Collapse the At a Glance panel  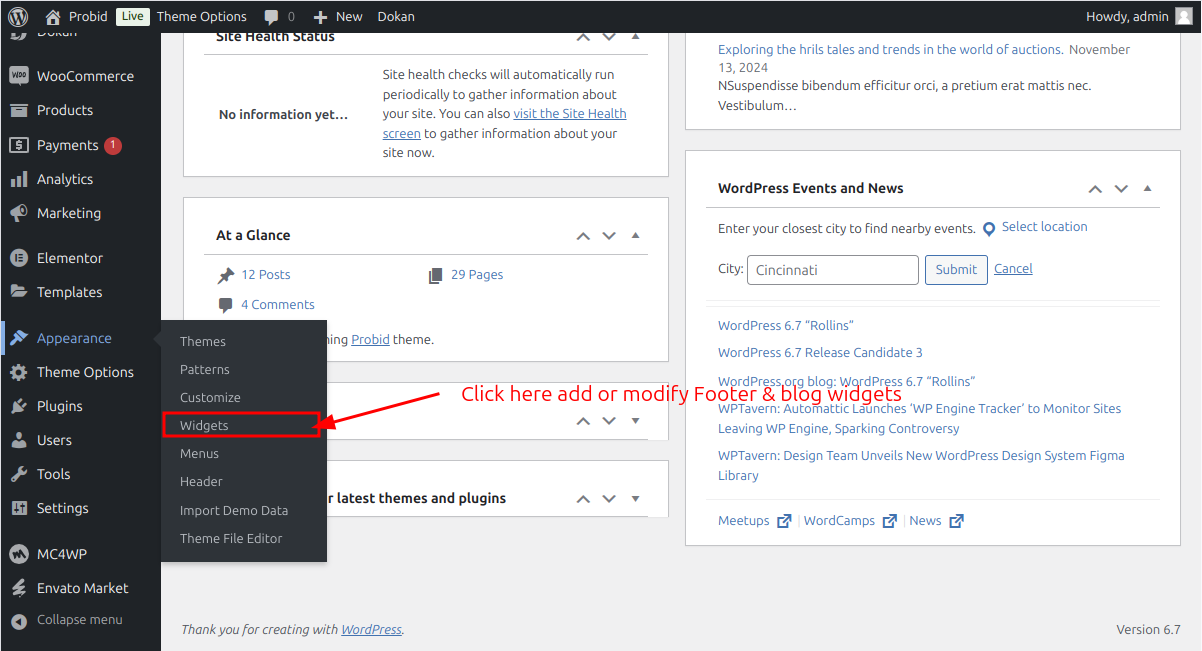tap(635, 236)
